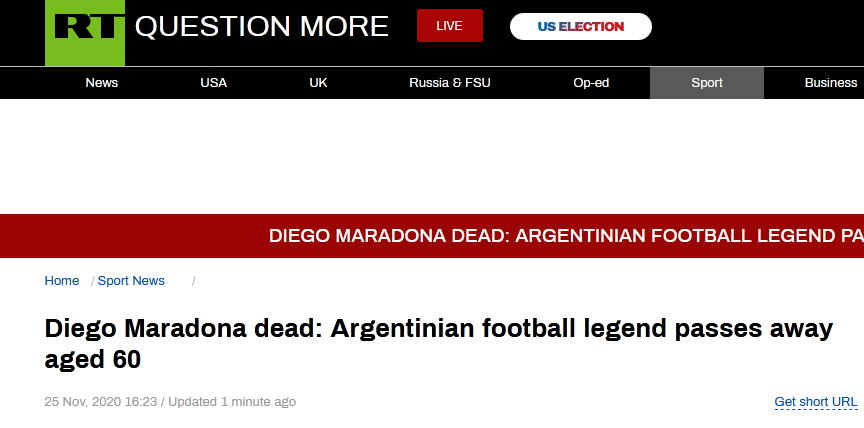Go to the Business section
Image resolution: width=864 pixels, height=428 pixels.
[x=830, y=83]
